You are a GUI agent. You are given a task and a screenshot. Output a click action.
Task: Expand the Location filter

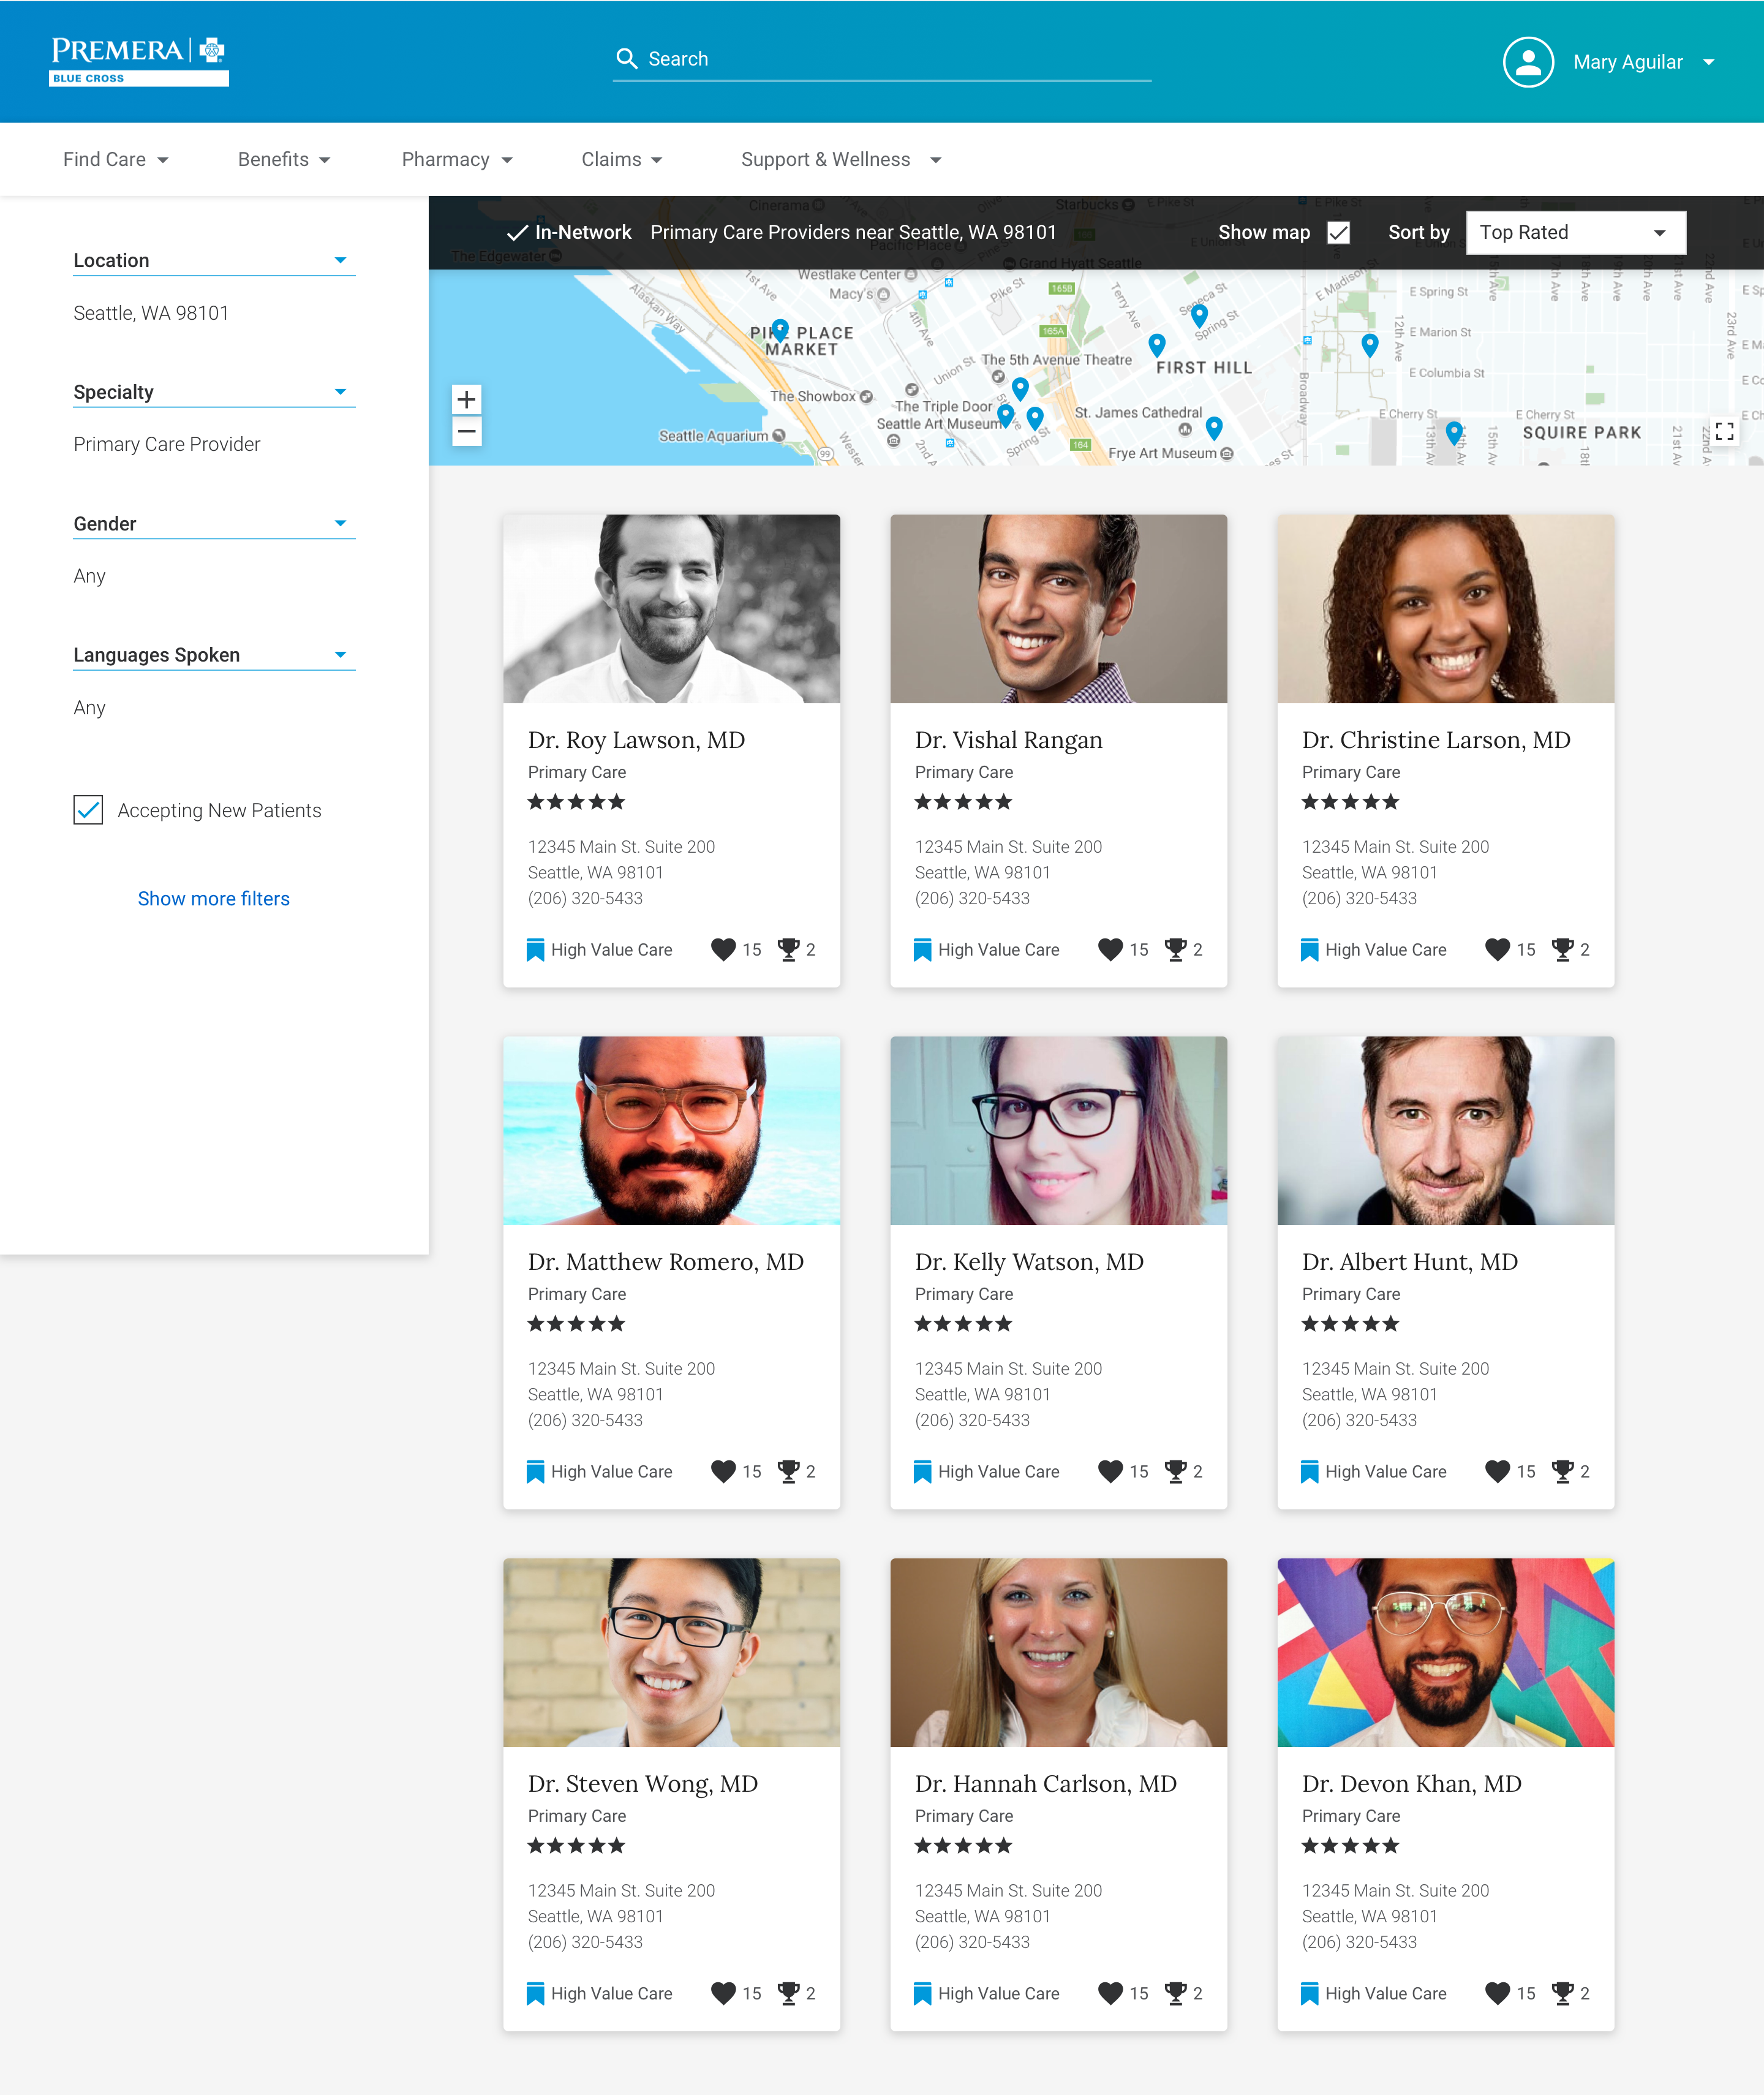coord(214,261)
